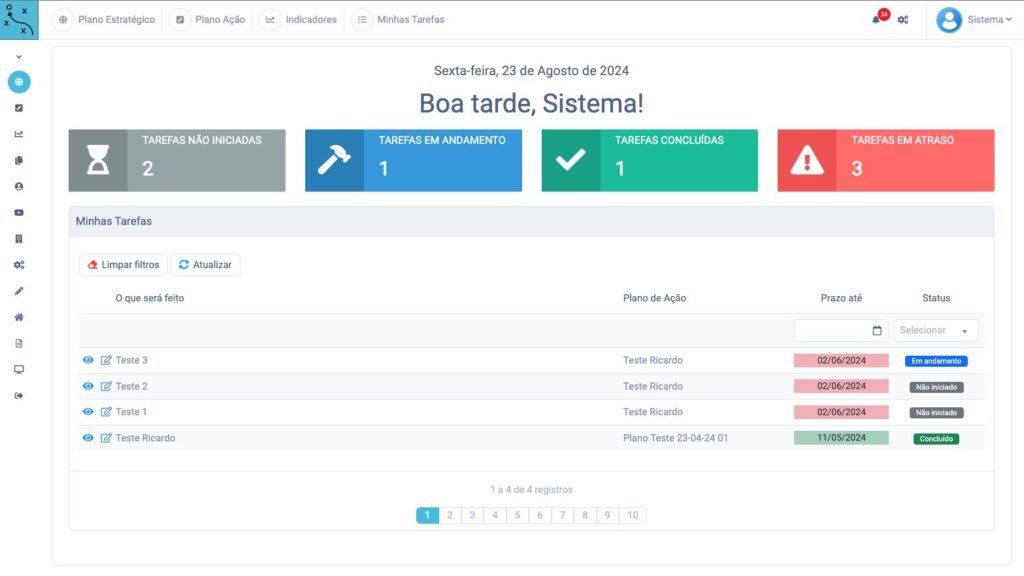The width and height of the screenshot is (1024, 576).
Task: Click the eye icon for Teste Ricardo task
Action: click(88, 438)
